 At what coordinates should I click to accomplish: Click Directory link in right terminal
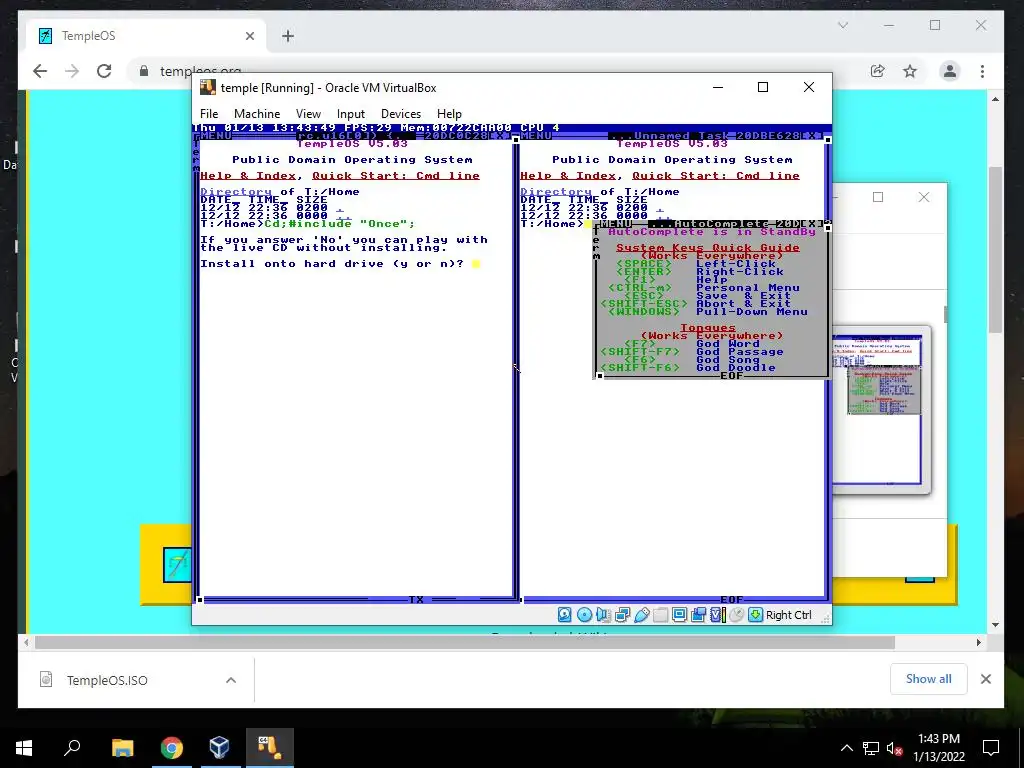(556, 192)
